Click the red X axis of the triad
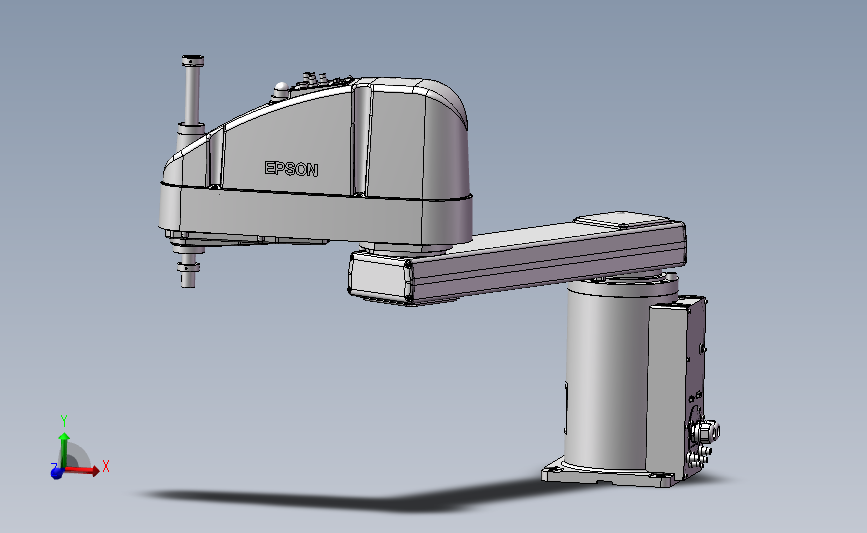The height and width of the screenshot is (533, 867). (82, 471)
